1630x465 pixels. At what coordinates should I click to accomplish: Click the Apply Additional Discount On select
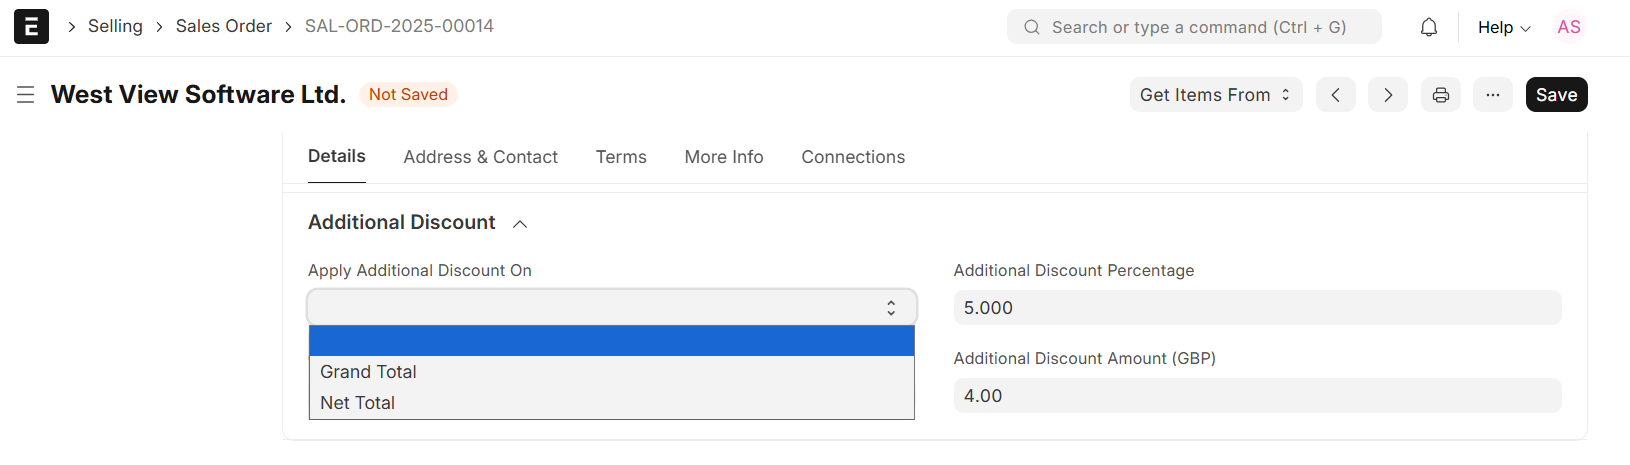click(x=611, y=307)
